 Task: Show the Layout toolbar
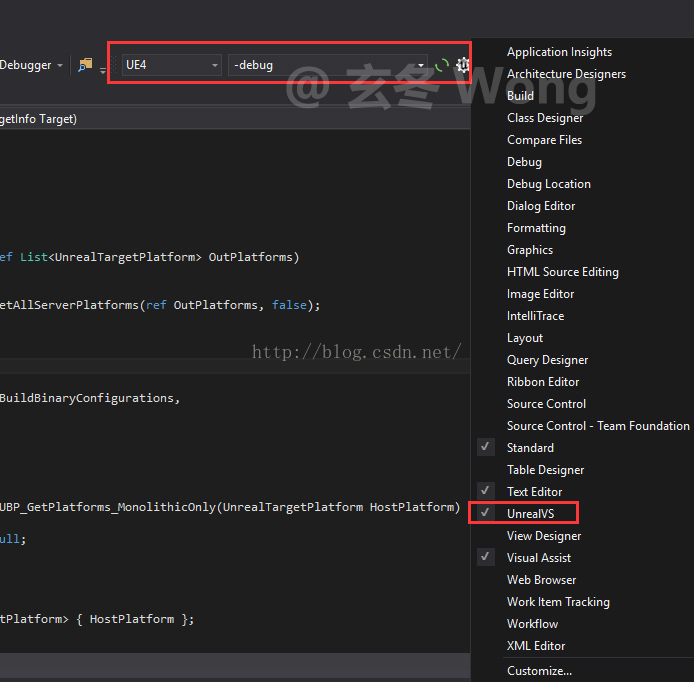click(x=524, y=338)
